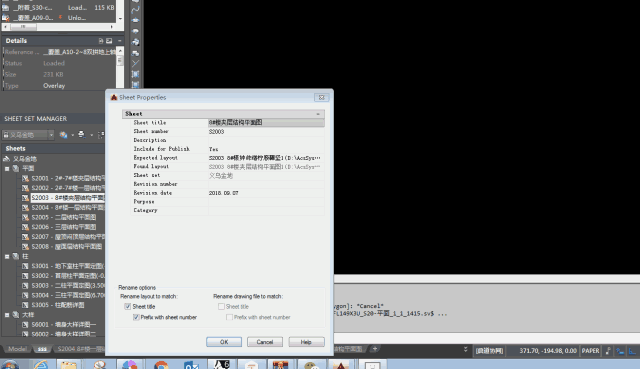
Task: Click the Sheet title value field
Action: (266, 122)
